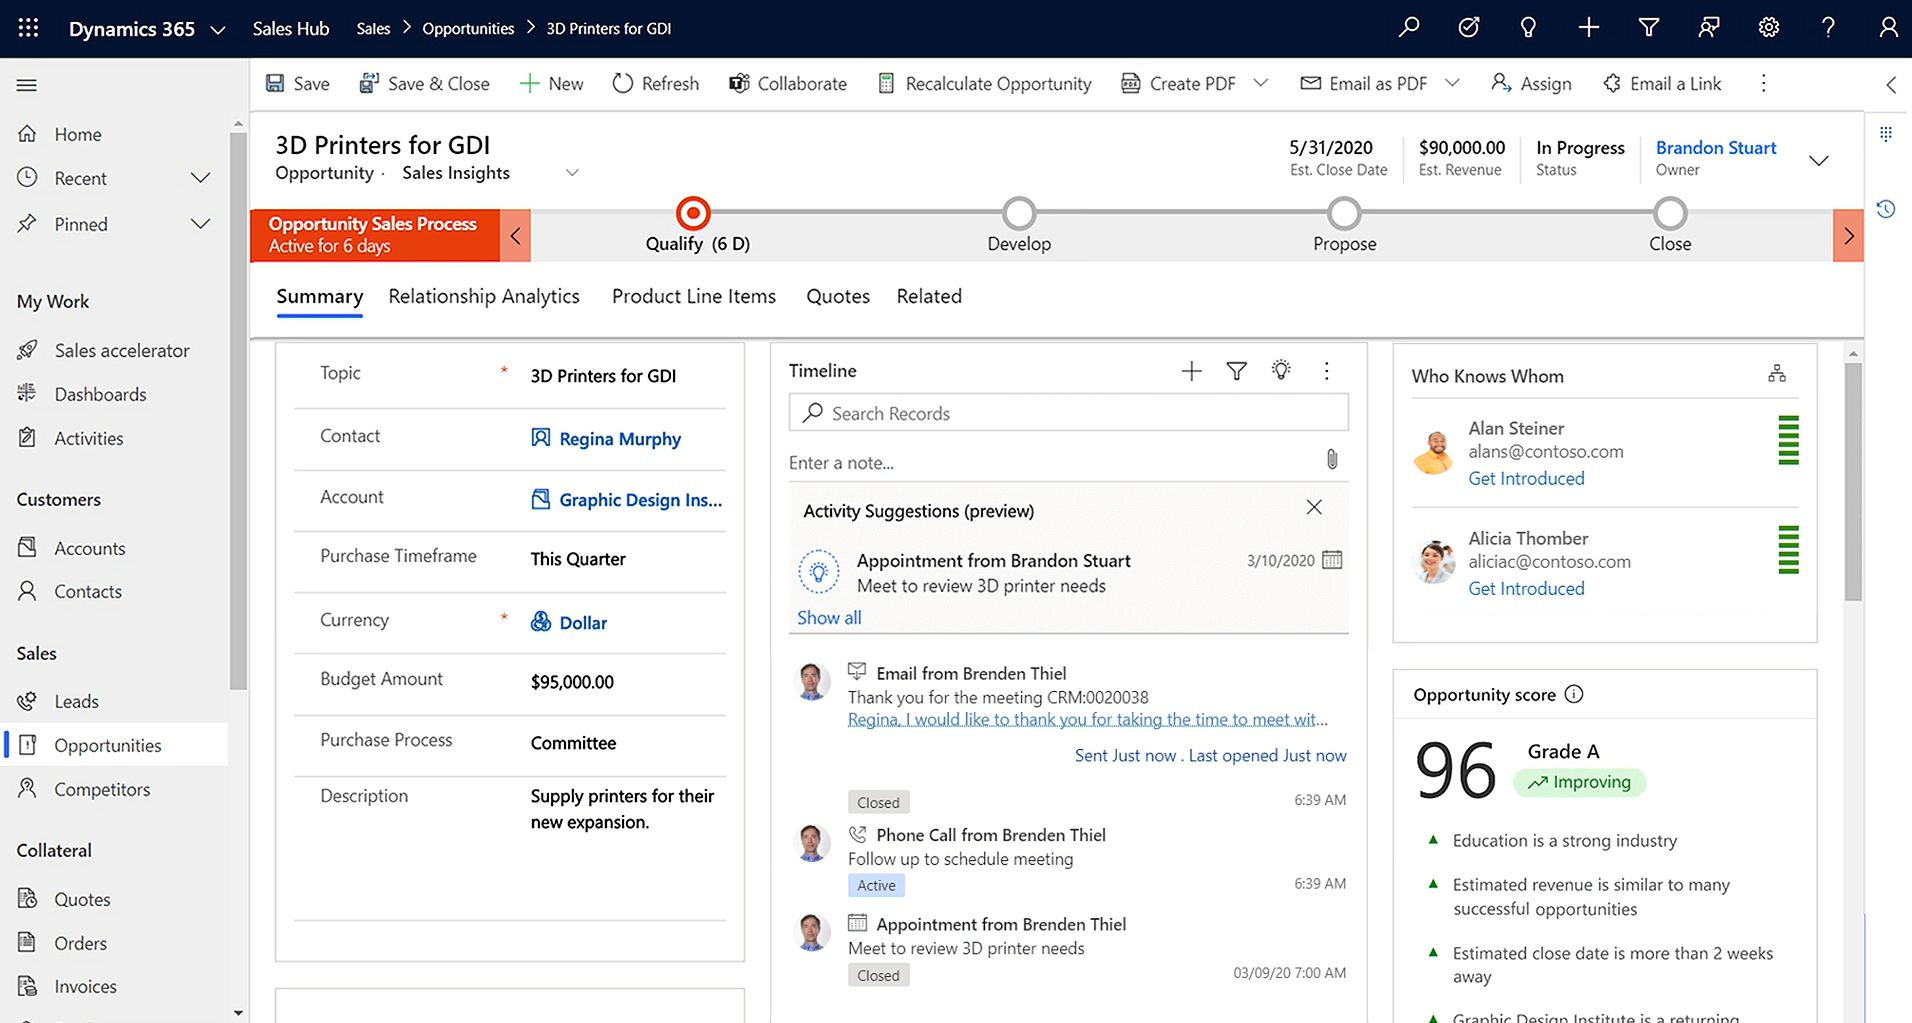Toggle the left navigation hamburger menu
The image size is (1912, 1023).
27,85
